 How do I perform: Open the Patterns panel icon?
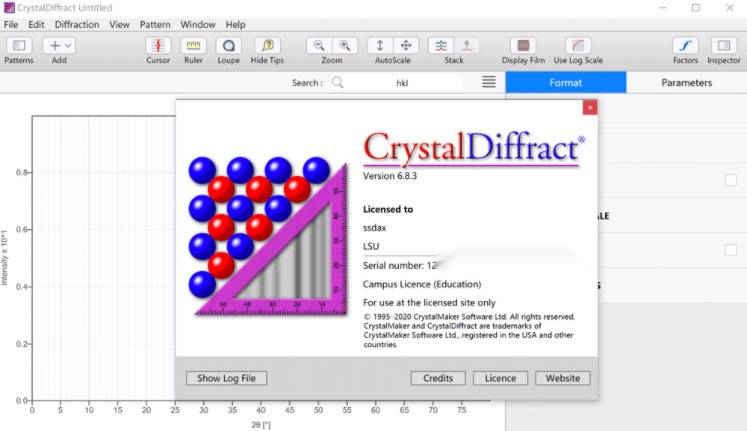(19, 46)
